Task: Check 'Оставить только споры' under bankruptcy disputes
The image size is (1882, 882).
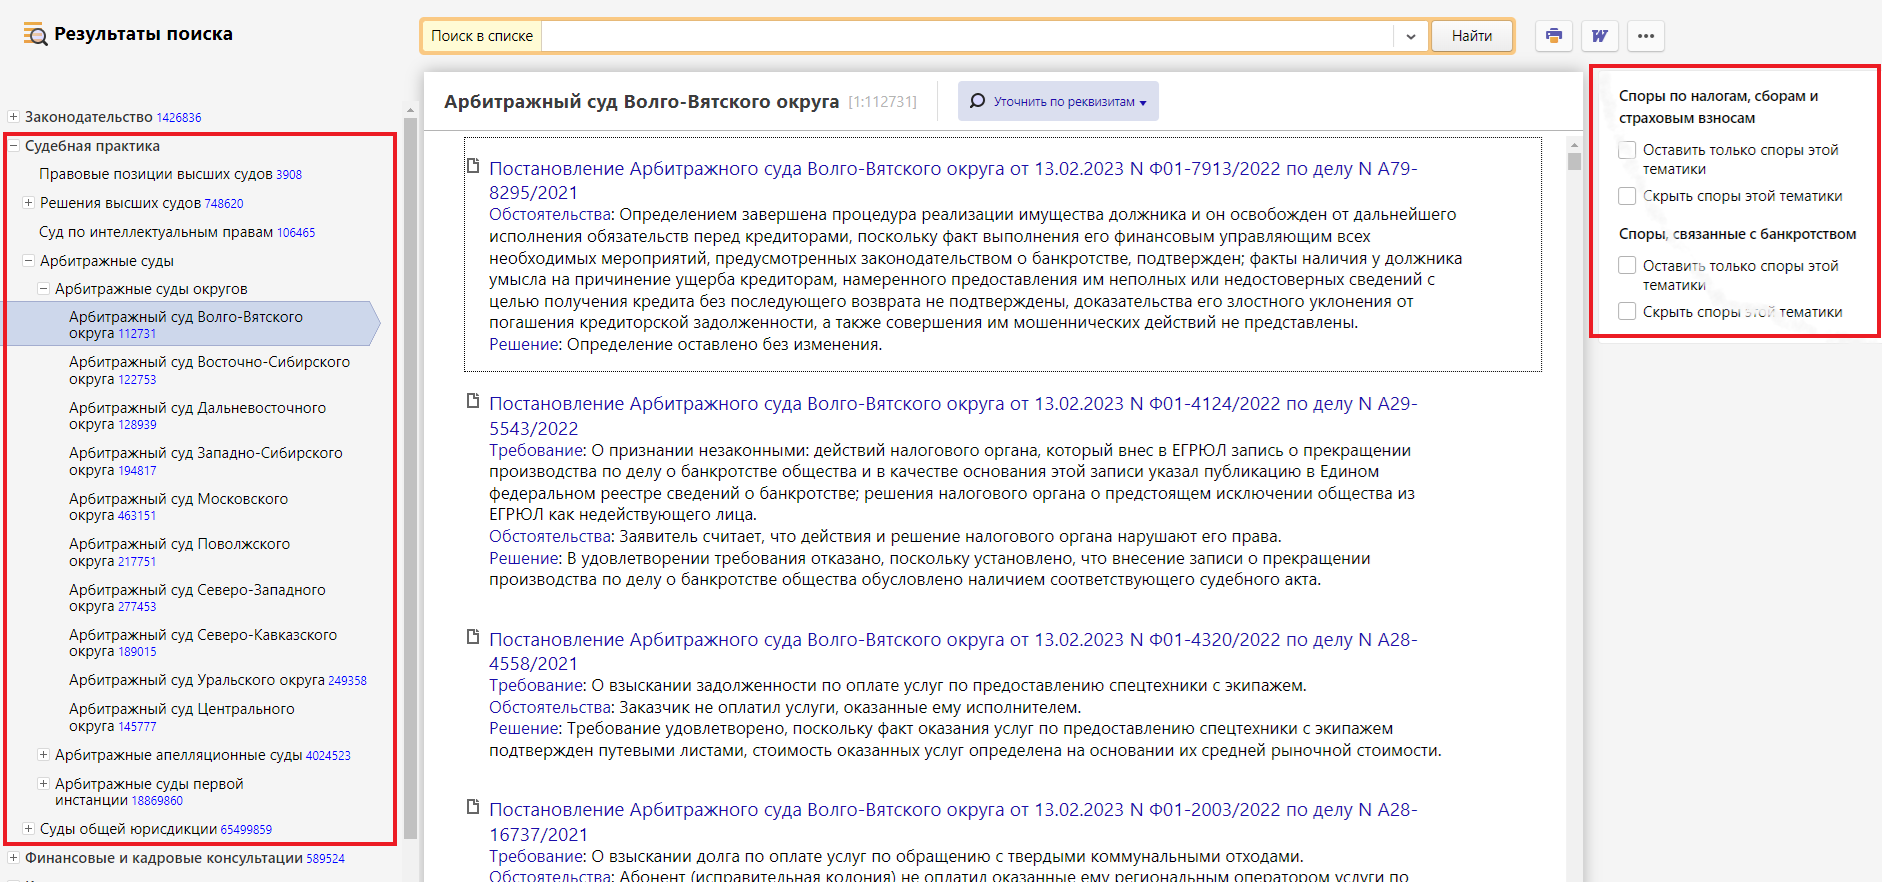Action: (x=1627, y=266)
